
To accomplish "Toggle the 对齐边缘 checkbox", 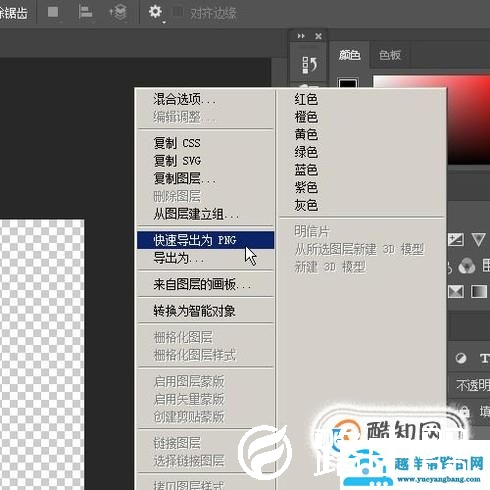I will click(x=178, y=13).
